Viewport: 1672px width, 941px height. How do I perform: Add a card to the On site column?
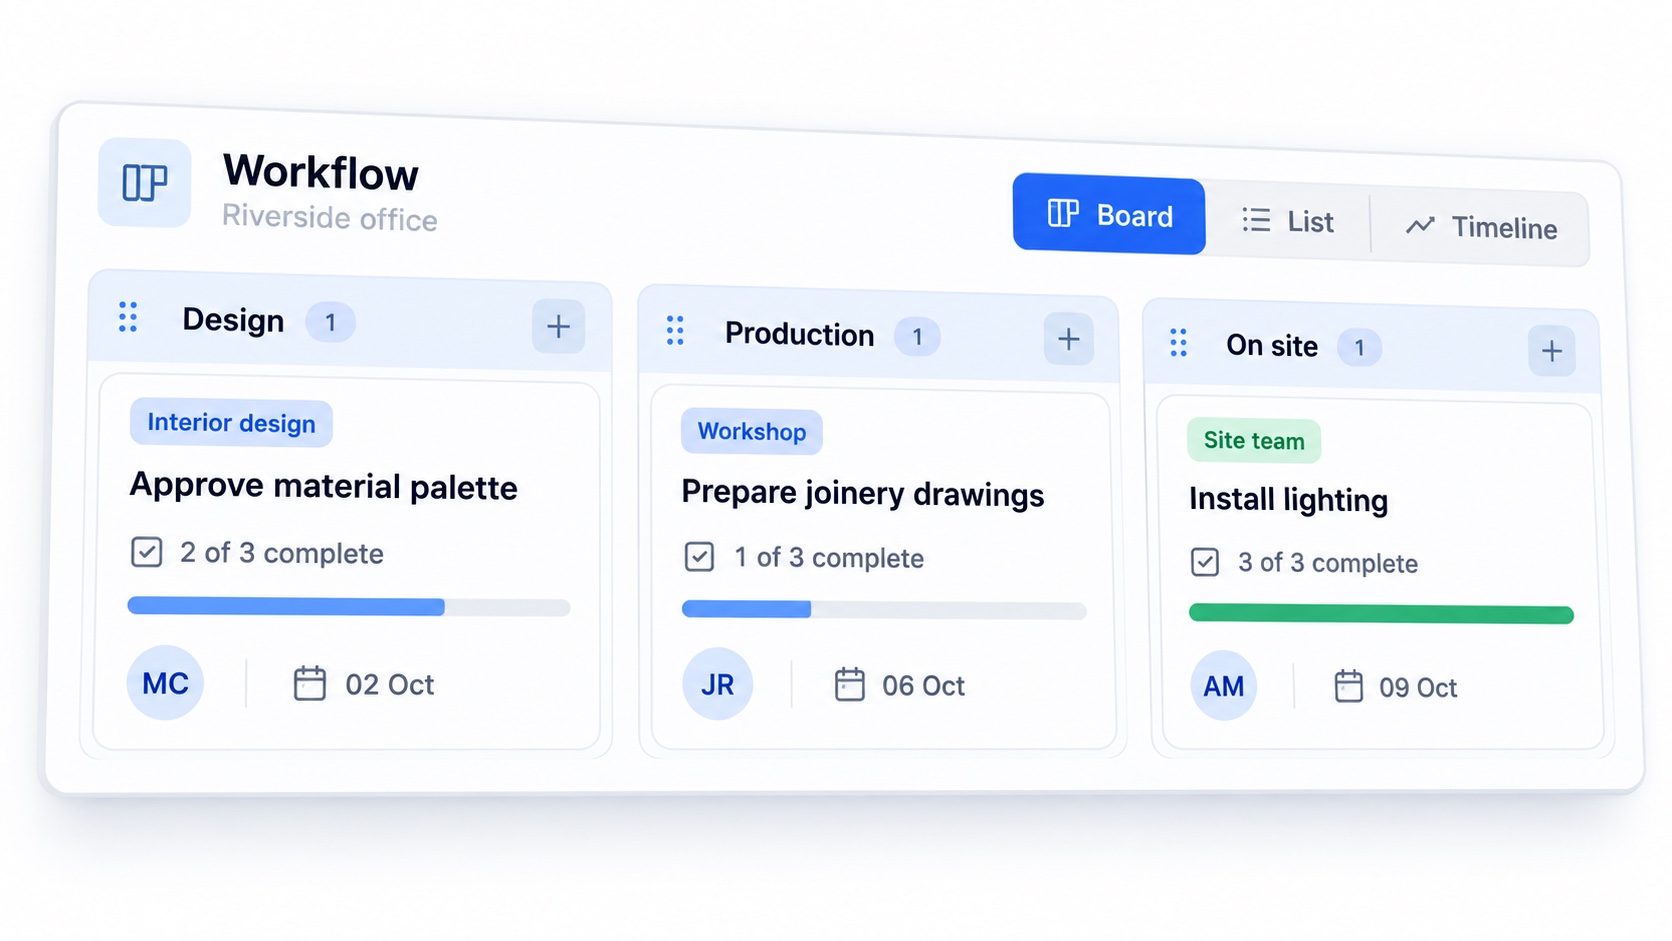click(x=1552, y=351)
